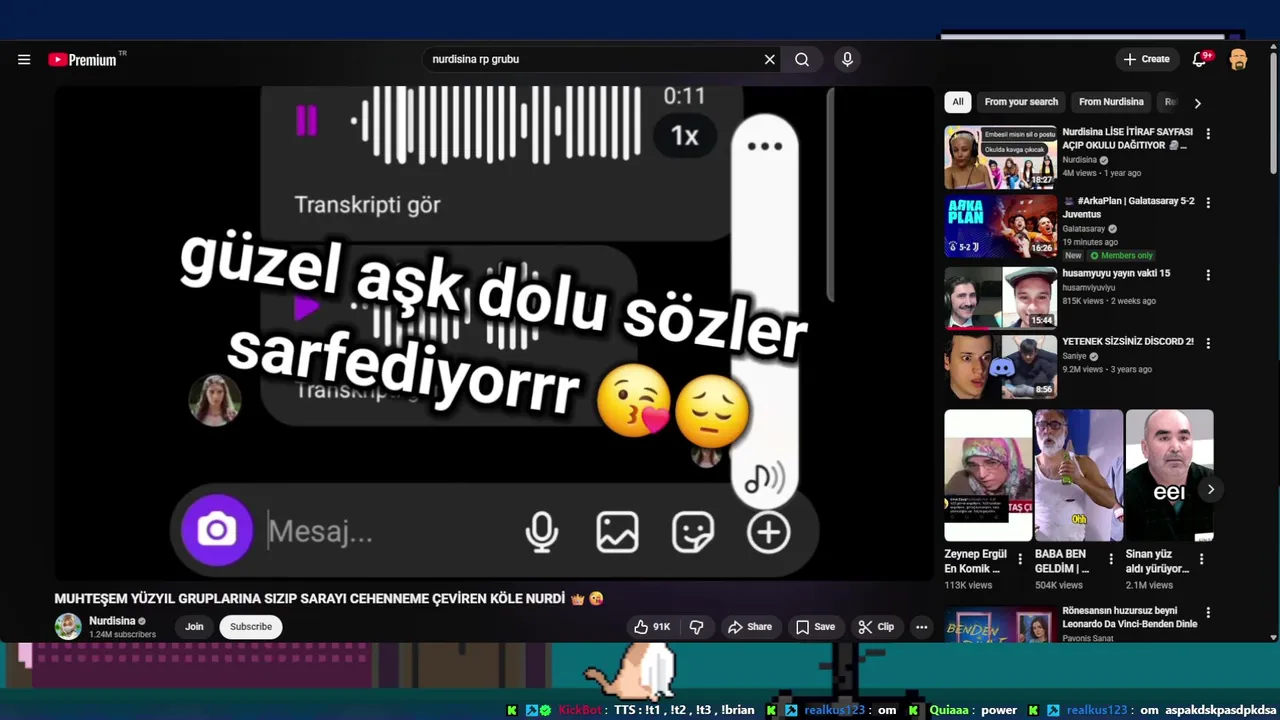The image size is (1280, 720).
Task: Open options for Rönesansın huzursuz beyni video
Action: [1208, 613]
